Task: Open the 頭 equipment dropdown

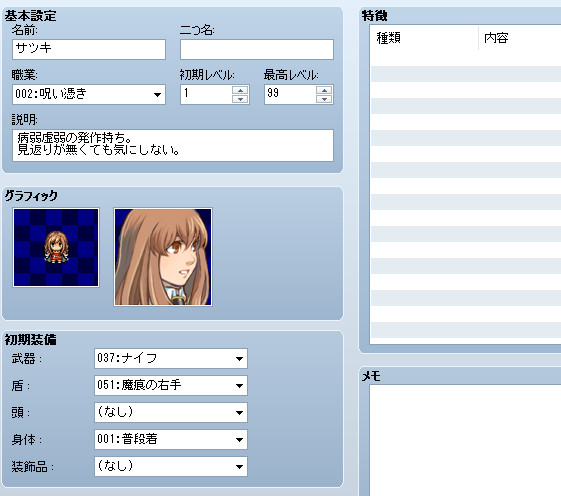Action: [x=171, y=412]
